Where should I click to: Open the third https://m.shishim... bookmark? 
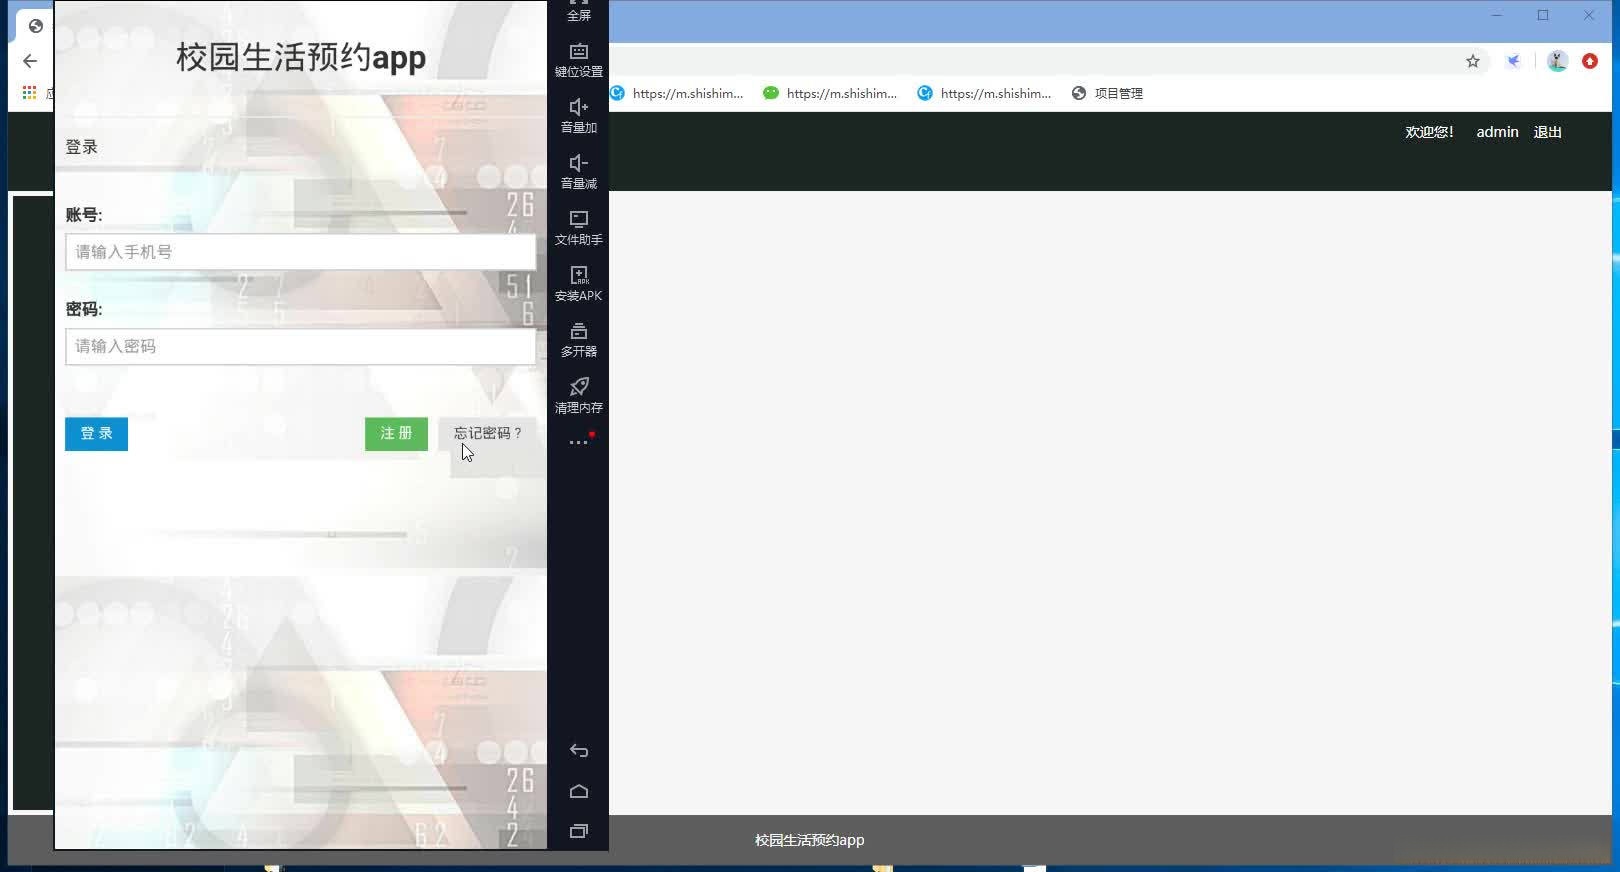[985, 93]
